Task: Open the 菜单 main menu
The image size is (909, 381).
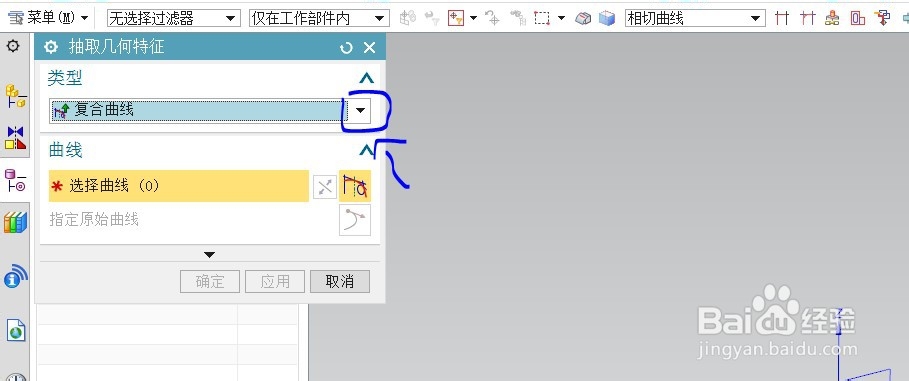Action: click(x=49, y=18)
